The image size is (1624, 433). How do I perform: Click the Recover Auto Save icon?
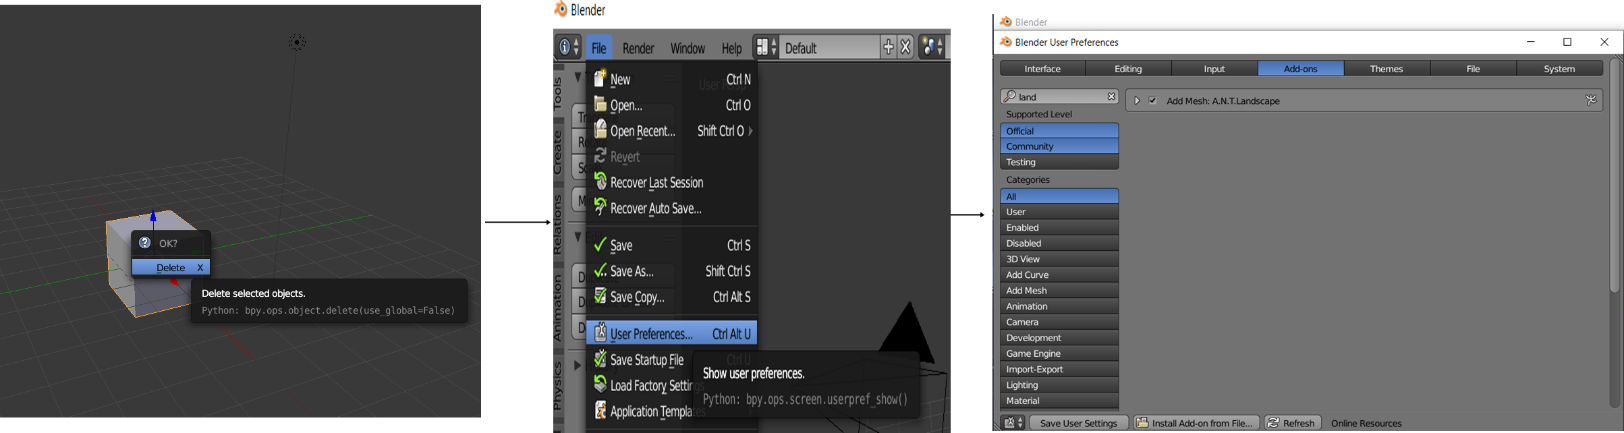point(600,207)
